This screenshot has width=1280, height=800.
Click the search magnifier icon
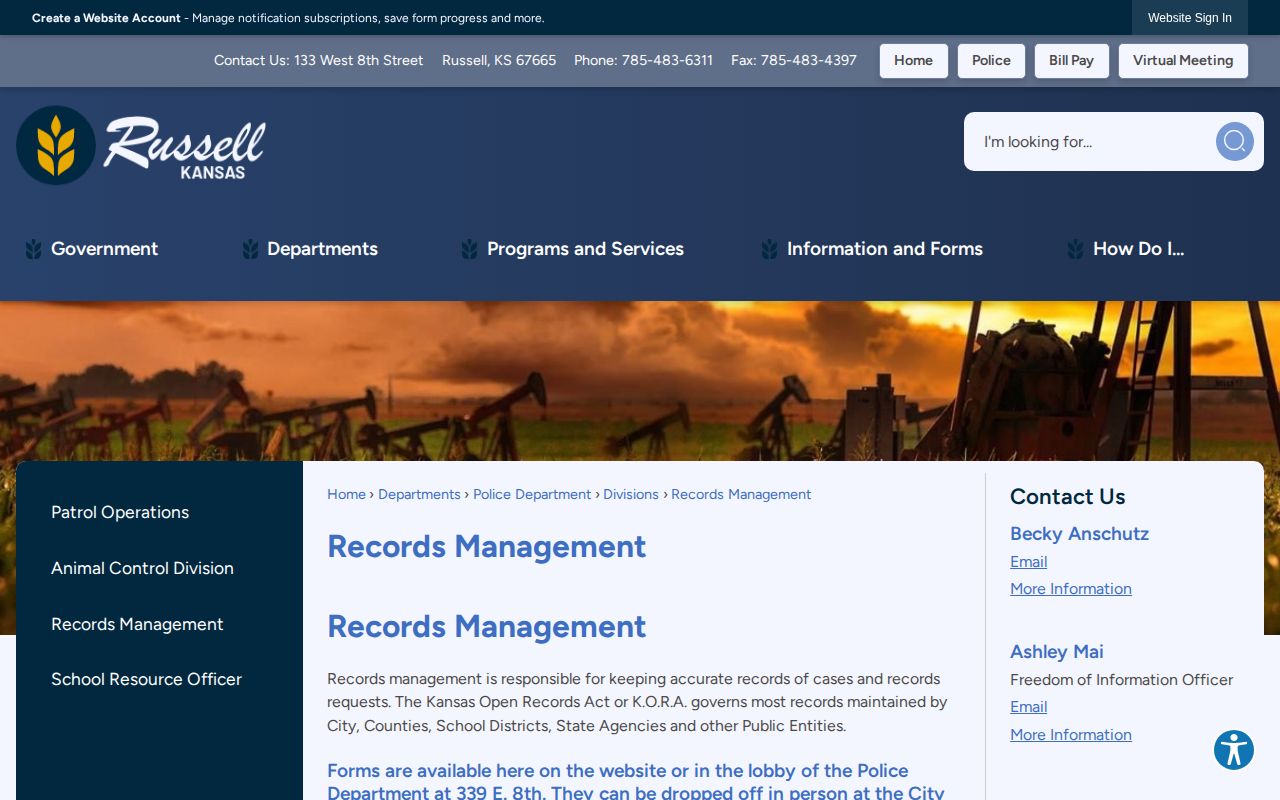pyautogui.click(x=1234, y=141)
